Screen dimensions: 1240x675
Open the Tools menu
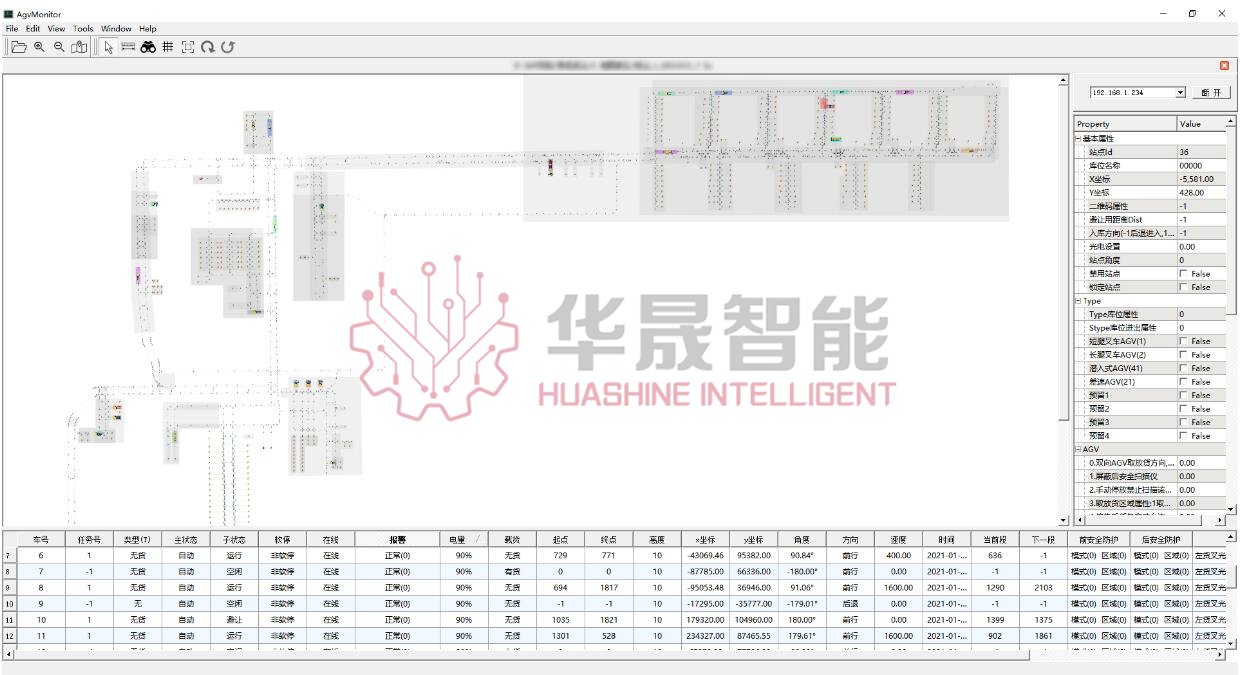coord(83,29)
